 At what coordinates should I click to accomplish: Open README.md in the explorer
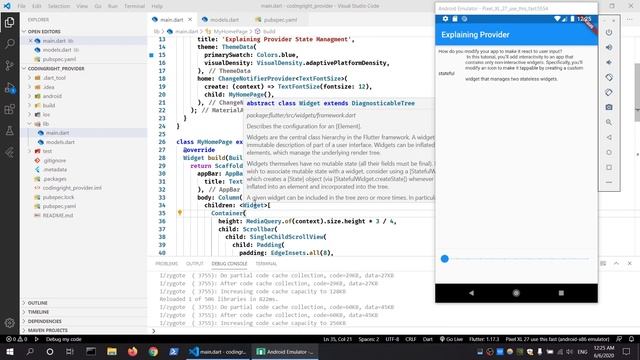[x=58, y=216]
